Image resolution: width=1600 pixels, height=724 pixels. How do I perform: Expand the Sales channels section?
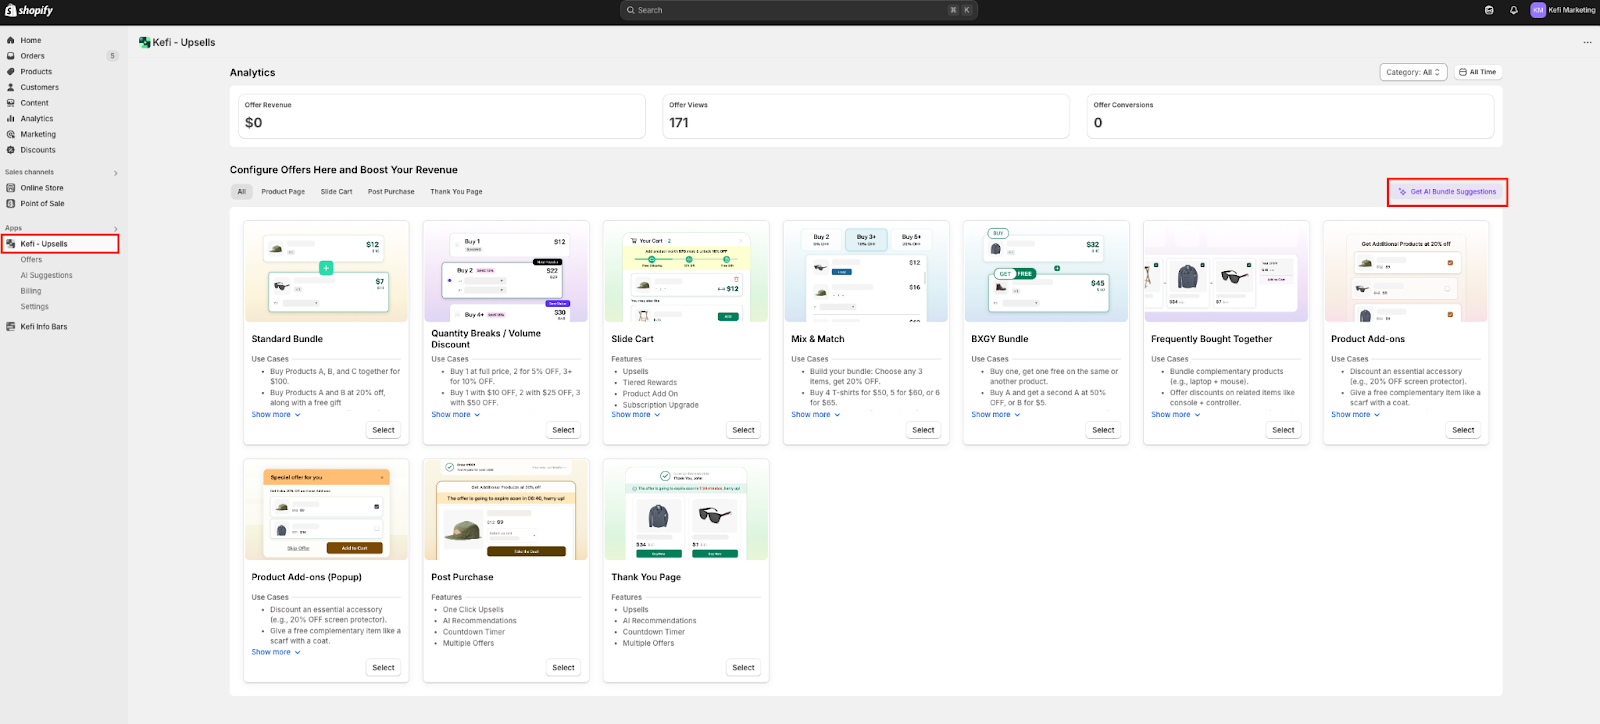116,173
